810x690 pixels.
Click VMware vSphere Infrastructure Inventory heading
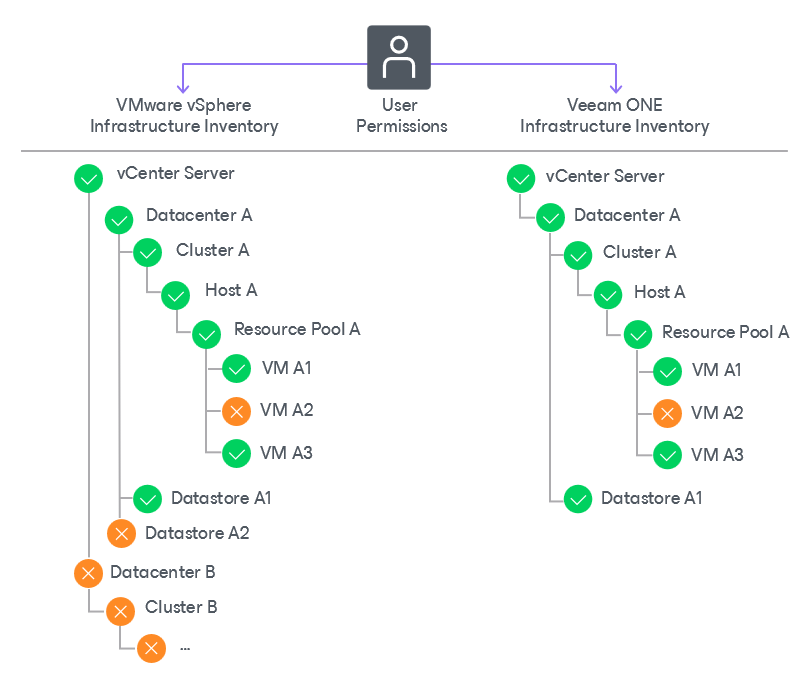click(x=184, y=116)
